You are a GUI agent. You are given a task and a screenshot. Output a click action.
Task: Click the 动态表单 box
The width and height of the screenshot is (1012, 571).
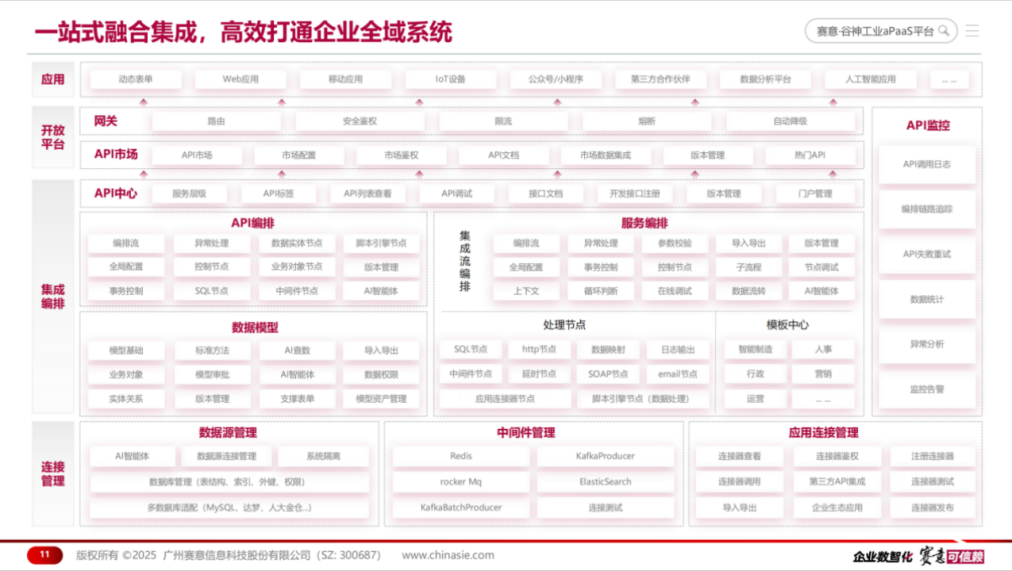pyautogui.click(x=136, y=79)
